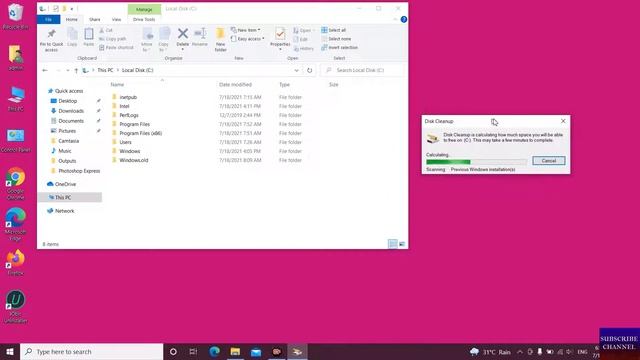Screen dimensions: 640x360
Task: Expand the Properties dropdown arrow
Action: pyautogui.click(x=280, y=49)
